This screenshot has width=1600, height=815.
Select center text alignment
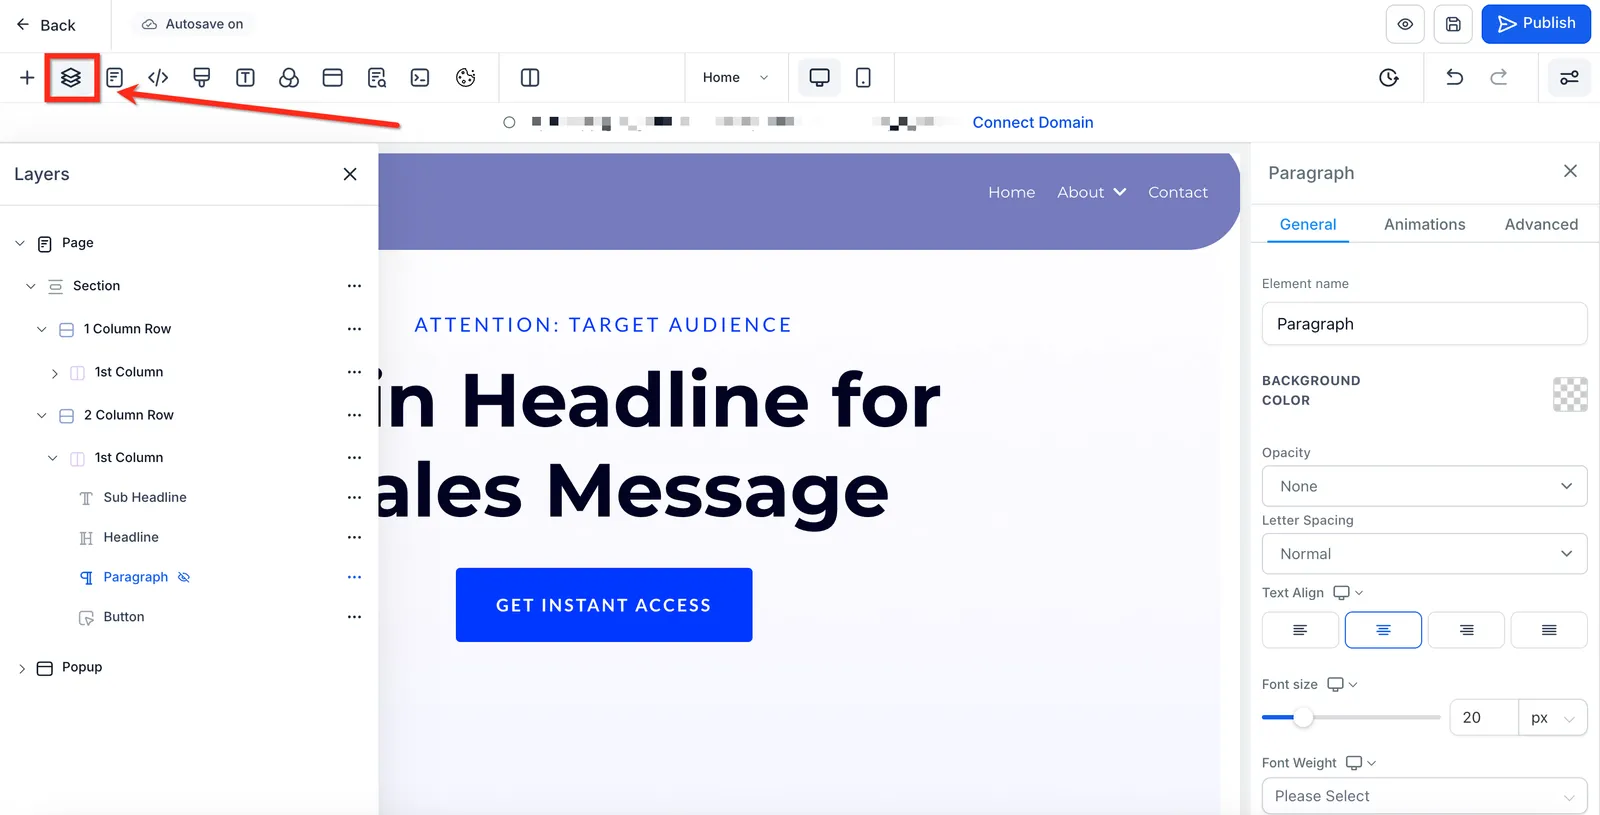tap(1383, 630)
